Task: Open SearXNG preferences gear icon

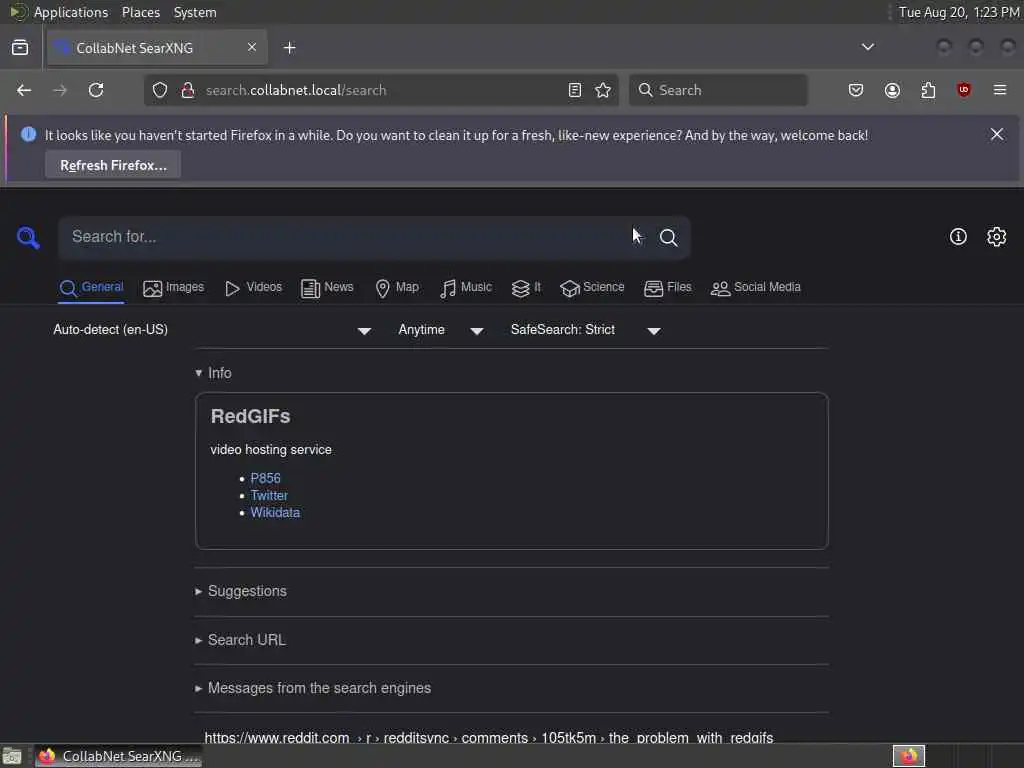Action: coord(997,236)
